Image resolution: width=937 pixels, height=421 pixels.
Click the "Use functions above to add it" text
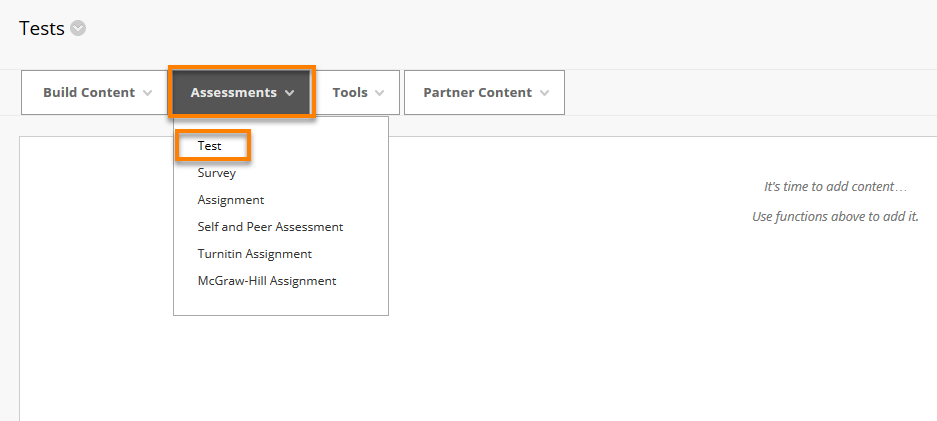coord(835,216)
